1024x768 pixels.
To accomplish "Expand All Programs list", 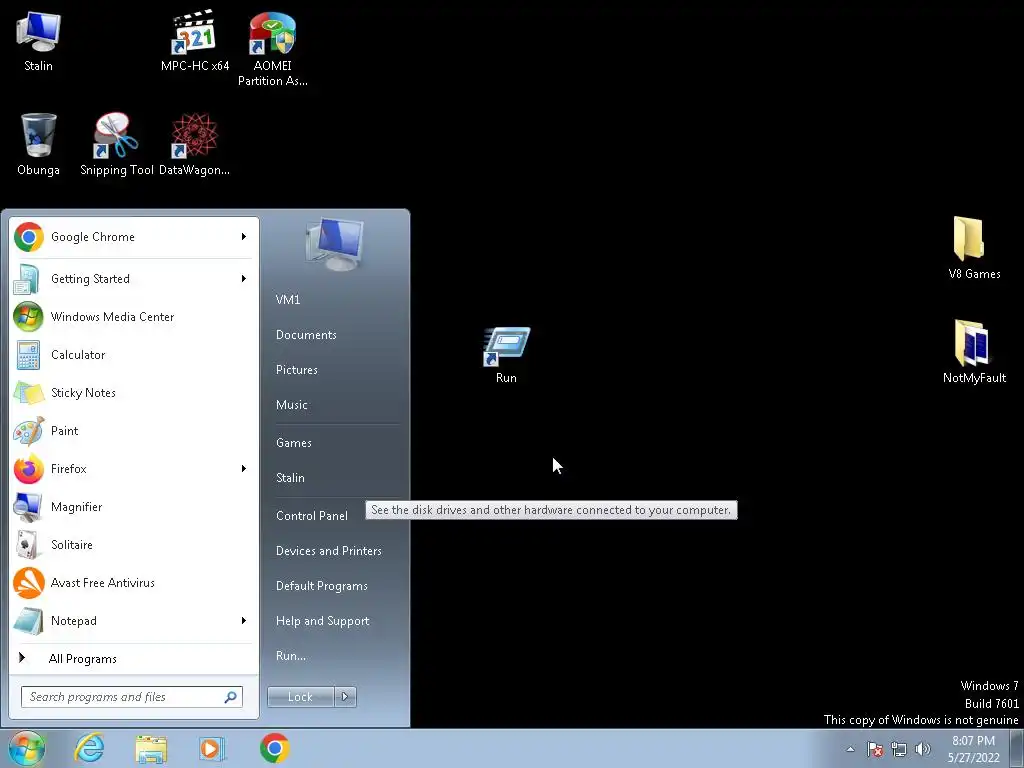I will 134,659.
